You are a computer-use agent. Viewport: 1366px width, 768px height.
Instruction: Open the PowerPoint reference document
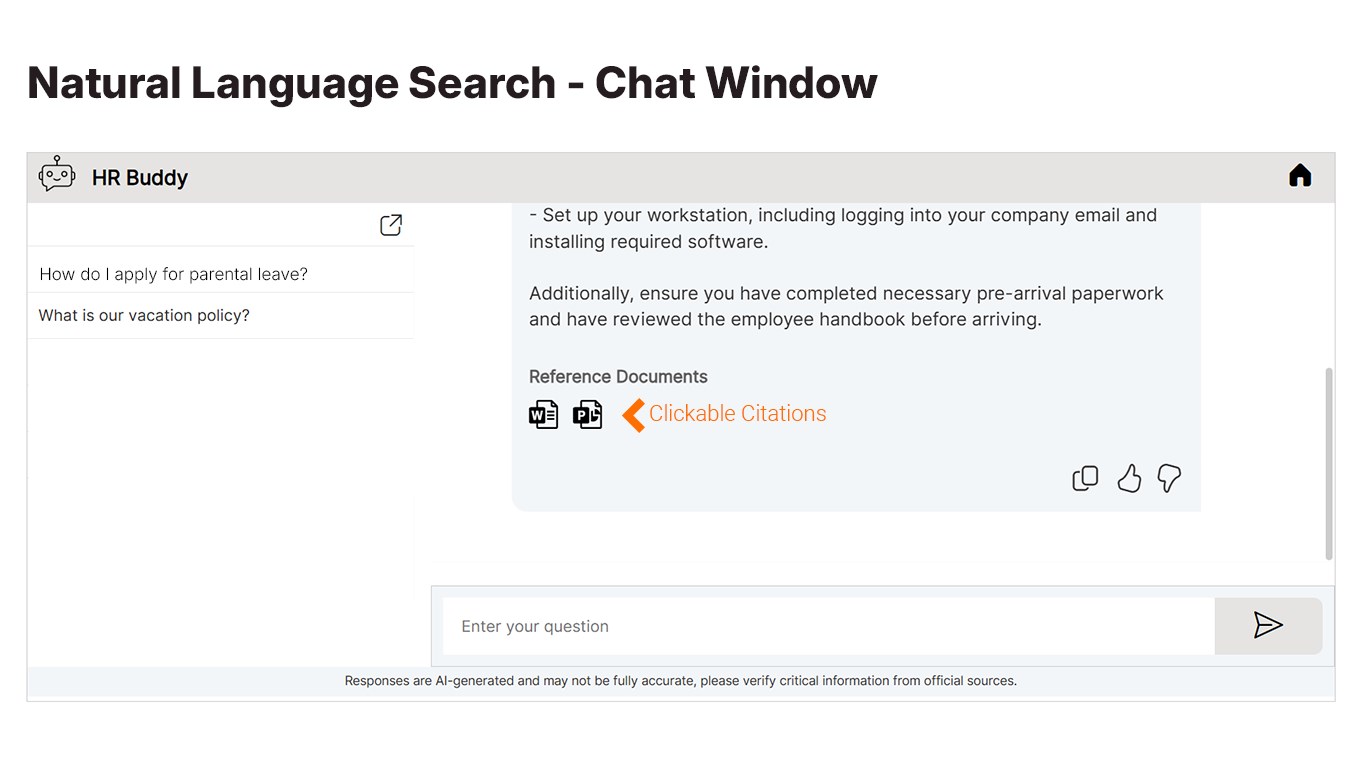click(587, 414)
